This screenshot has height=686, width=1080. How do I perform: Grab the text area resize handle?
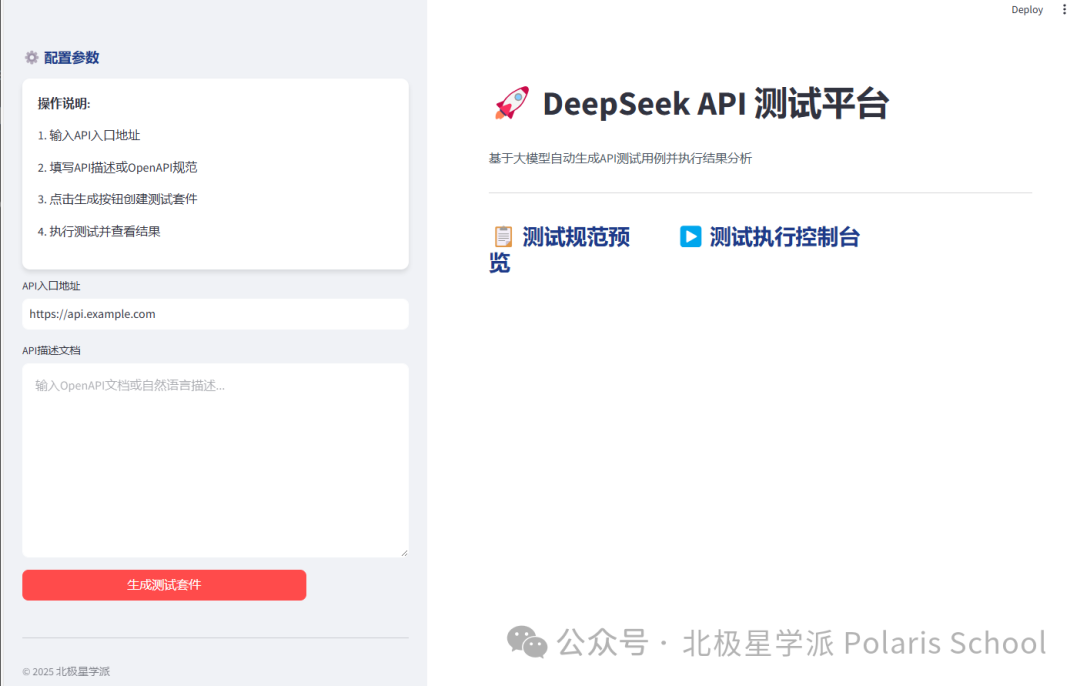[x=404, y=552]
